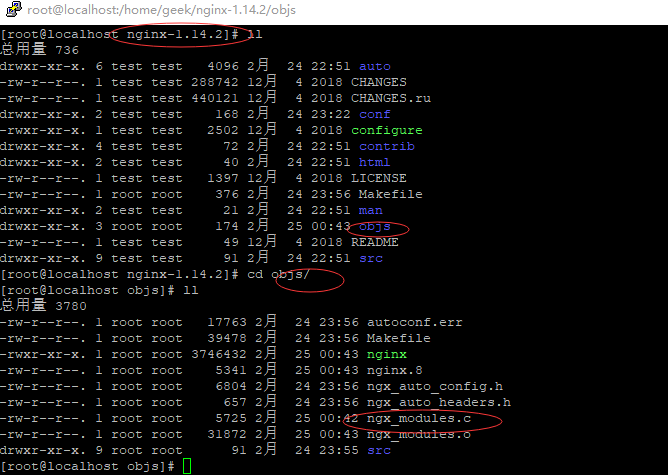Click ngx_modules.o file name
This screenshot has height=475, width=668.
coord(419,435)
